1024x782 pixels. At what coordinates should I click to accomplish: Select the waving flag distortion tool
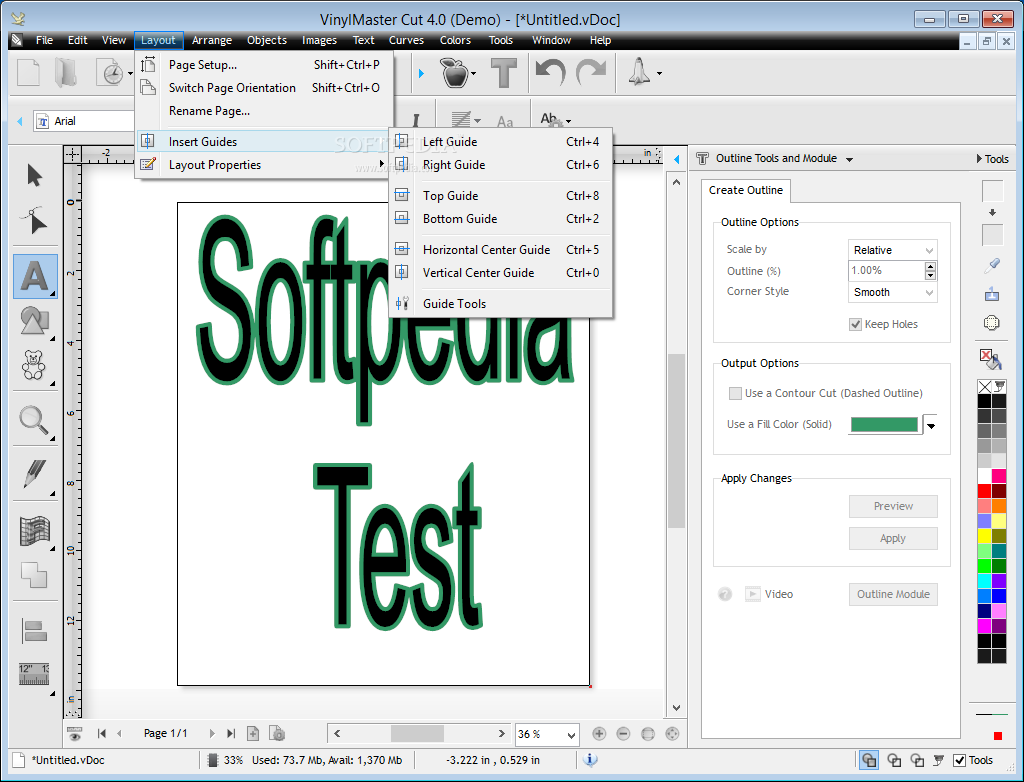pos(35,530)
